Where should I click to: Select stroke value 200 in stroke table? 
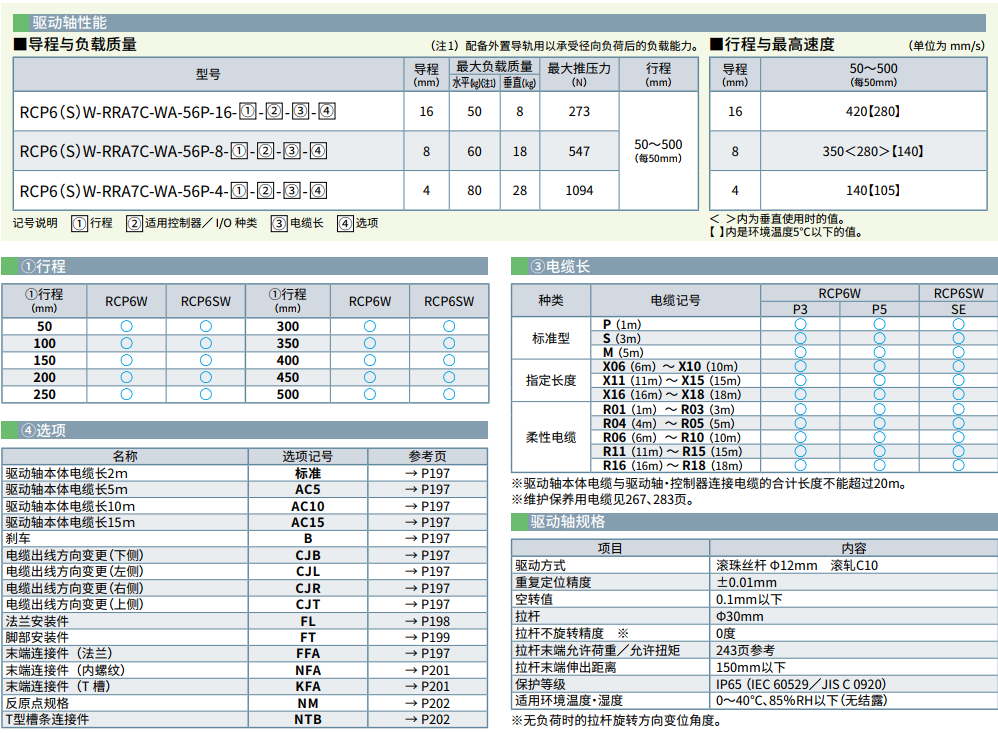(x=45, y=377)
